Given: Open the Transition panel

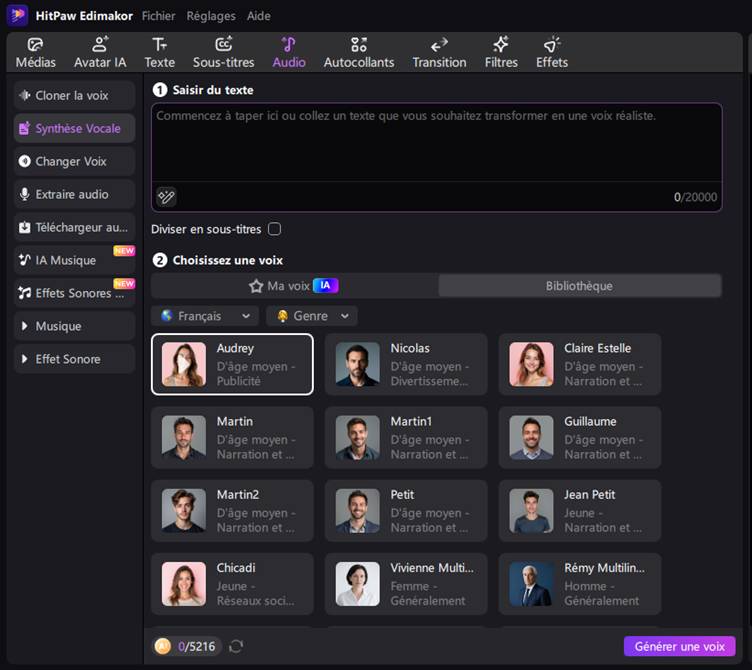Looking at the screenshot, I should point(439,53).
